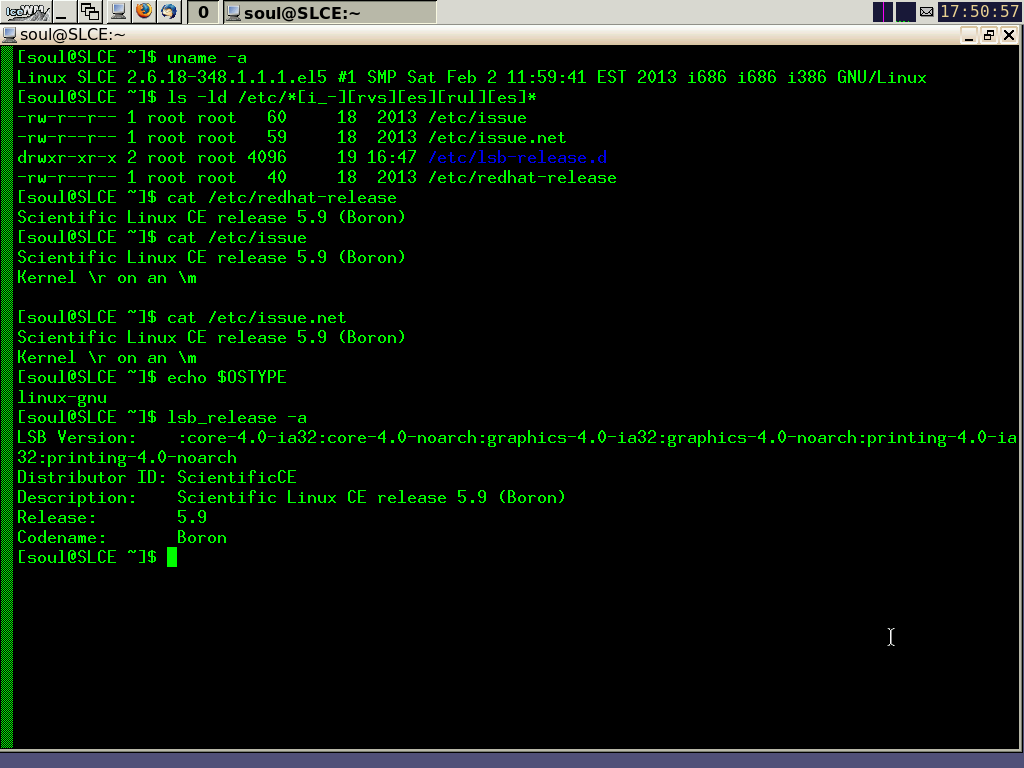1024x768 pixels.
Task: Open the IceWM start menu
Action: coord(26,11)
